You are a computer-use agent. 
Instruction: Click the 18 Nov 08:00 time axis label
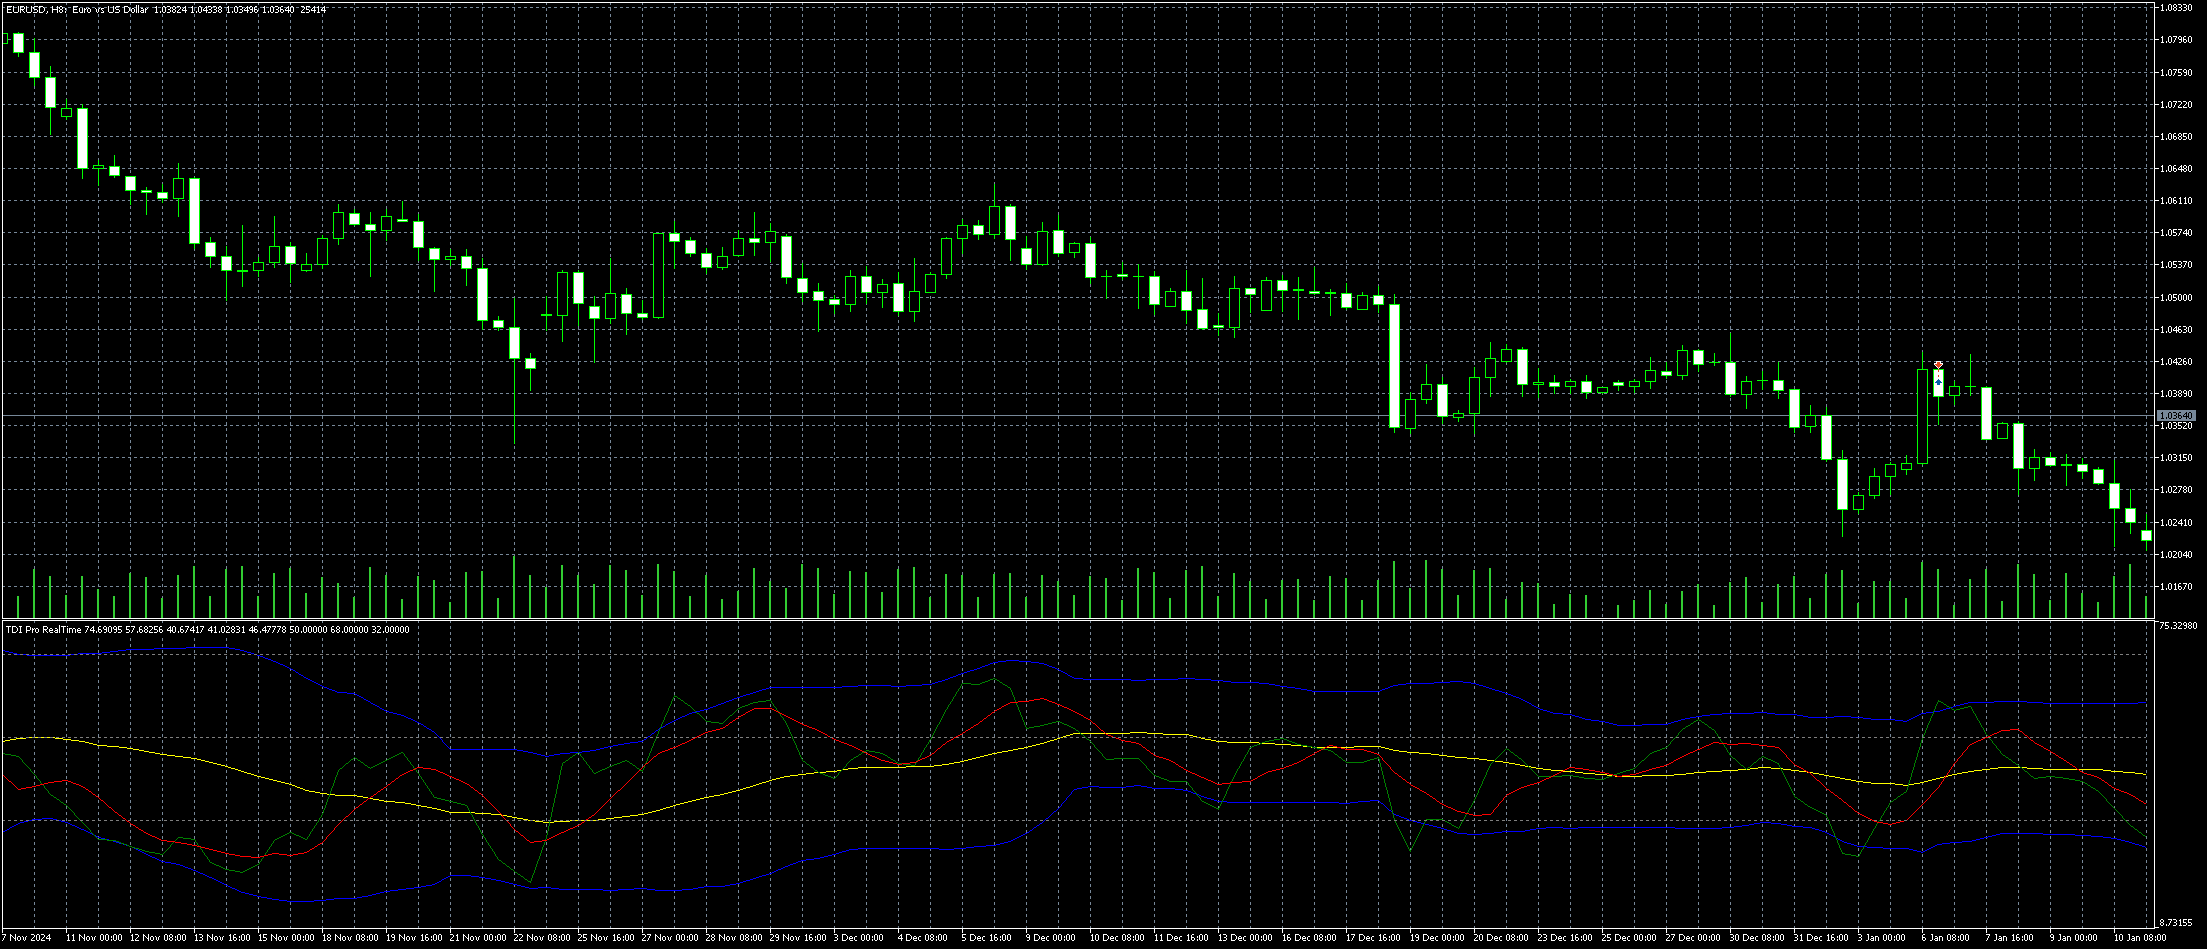350,938
